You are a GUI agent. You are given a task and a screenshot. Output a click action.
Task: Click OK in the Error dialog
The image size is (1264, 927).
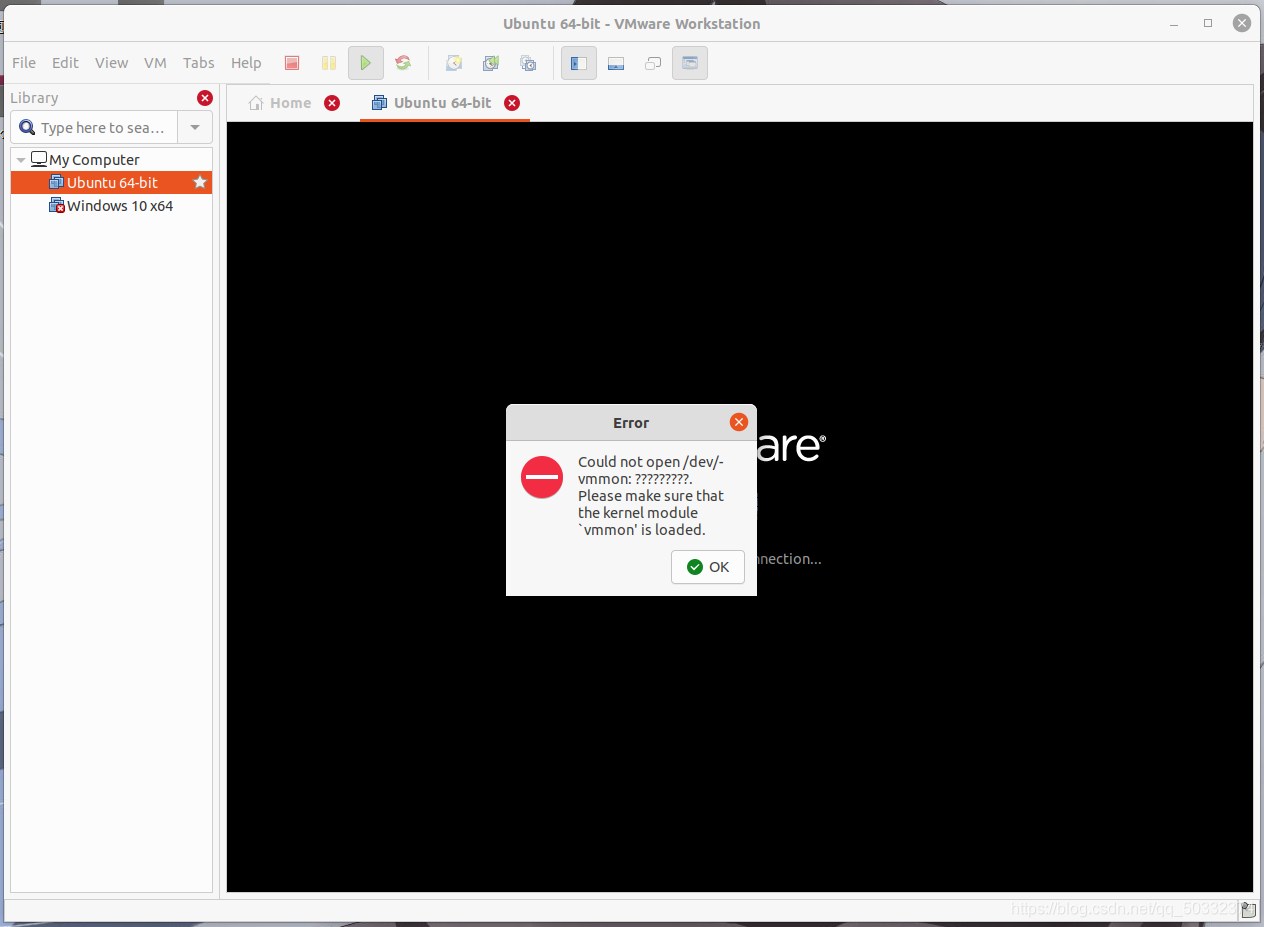(708, 567)
